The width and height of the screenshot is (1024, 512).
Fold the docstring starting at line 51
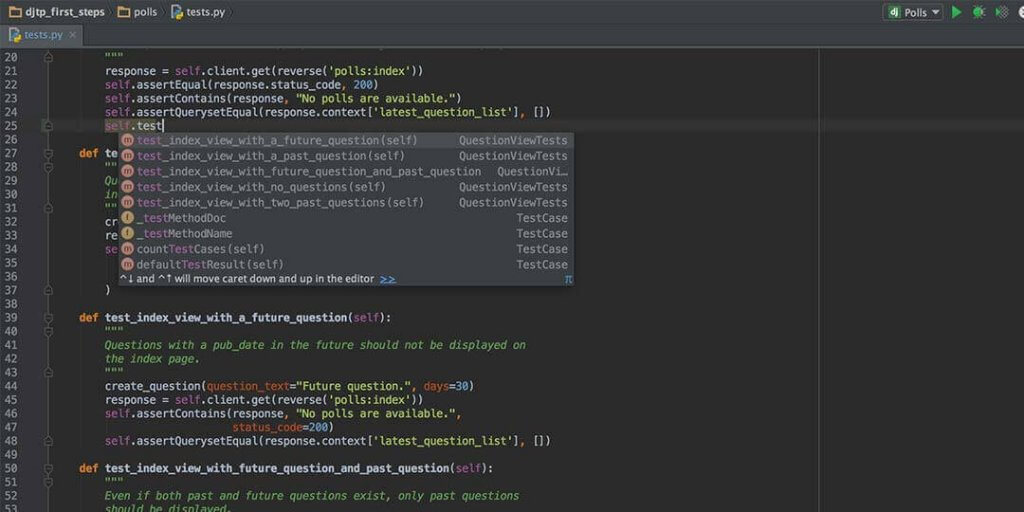[x=48, y=483]
